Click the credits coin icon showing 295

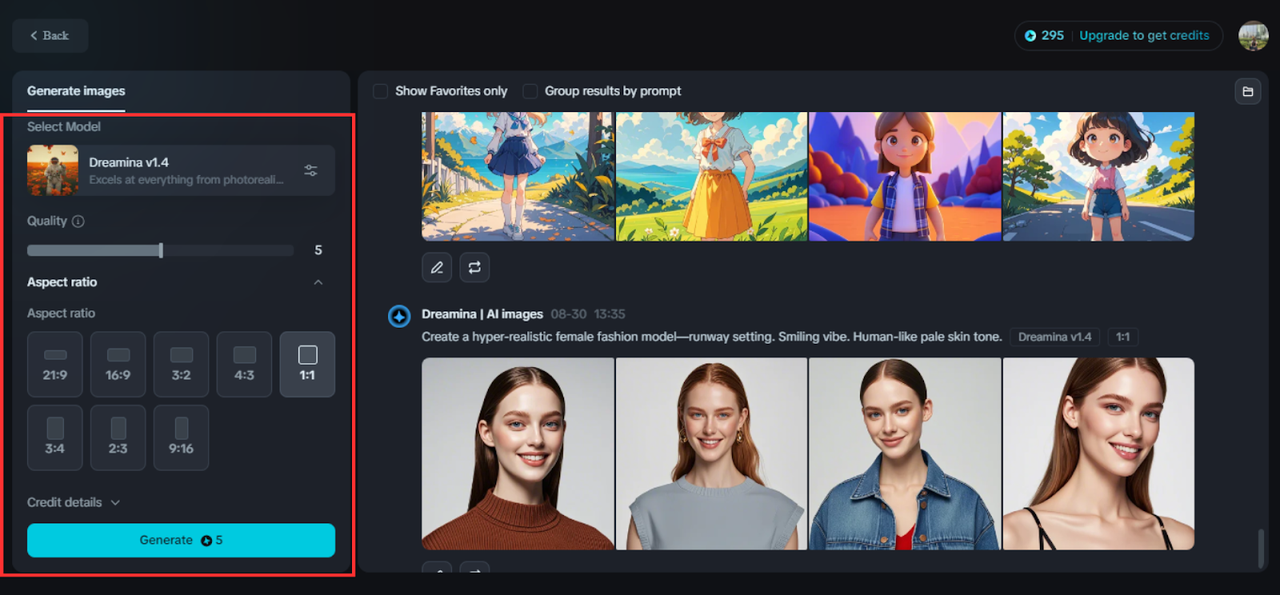[x=1030, y=35]
